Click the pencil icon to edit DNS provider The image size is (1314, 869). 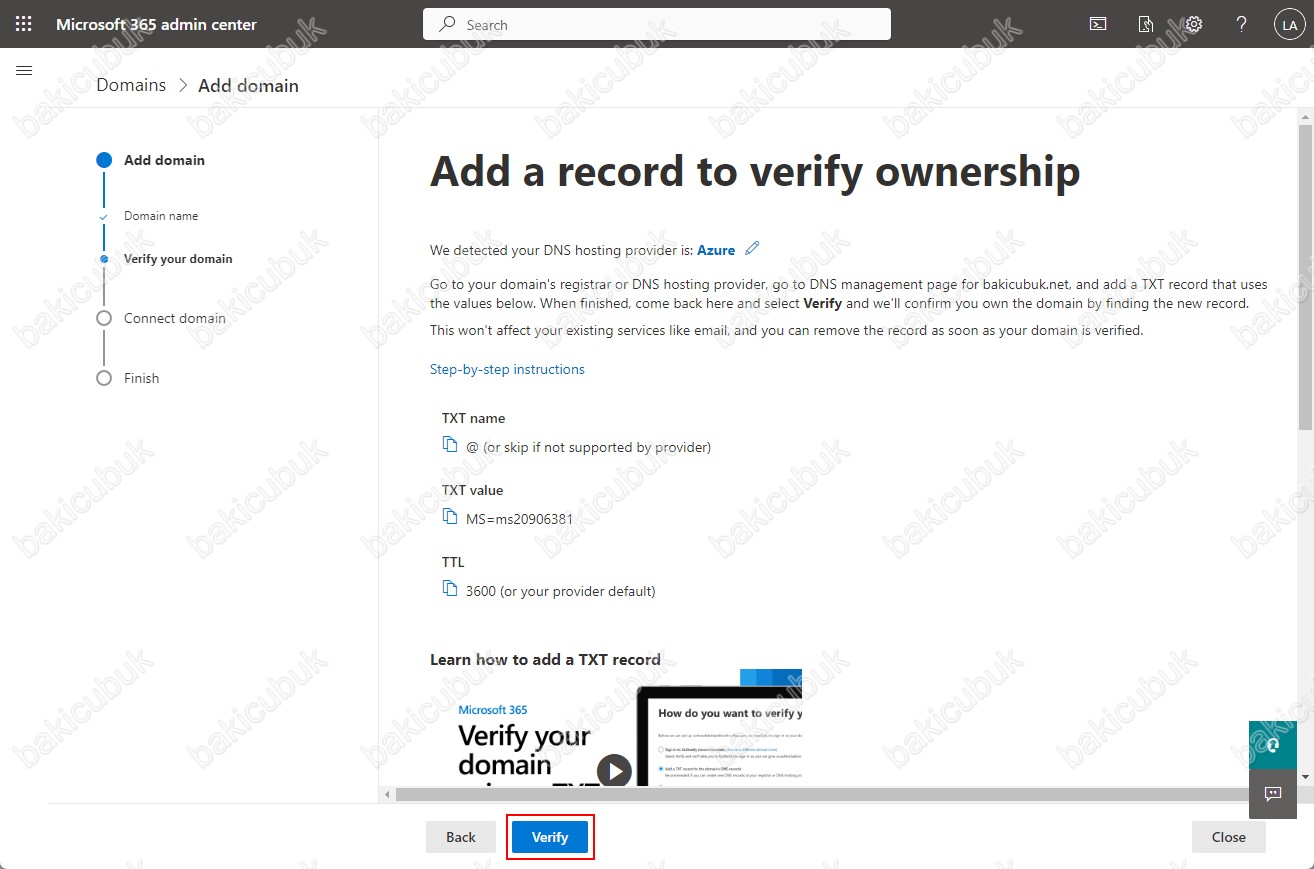tap(753, 248)
